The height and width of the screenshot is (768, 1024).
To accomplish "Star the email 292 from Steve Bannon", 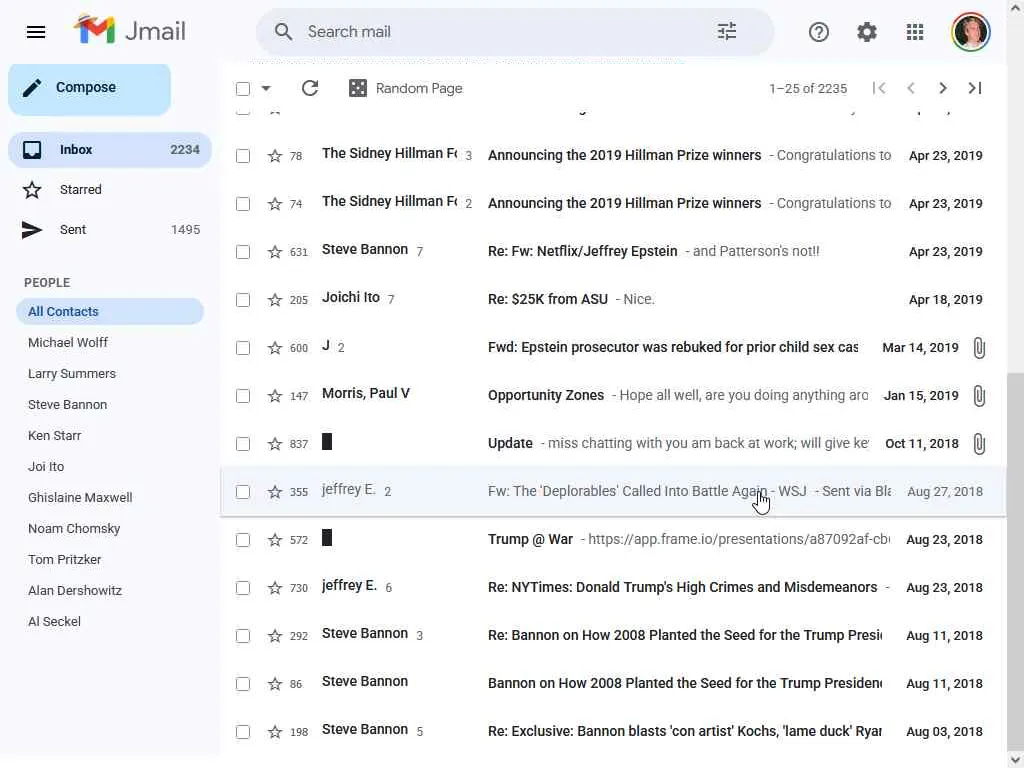I will (275, 636).
